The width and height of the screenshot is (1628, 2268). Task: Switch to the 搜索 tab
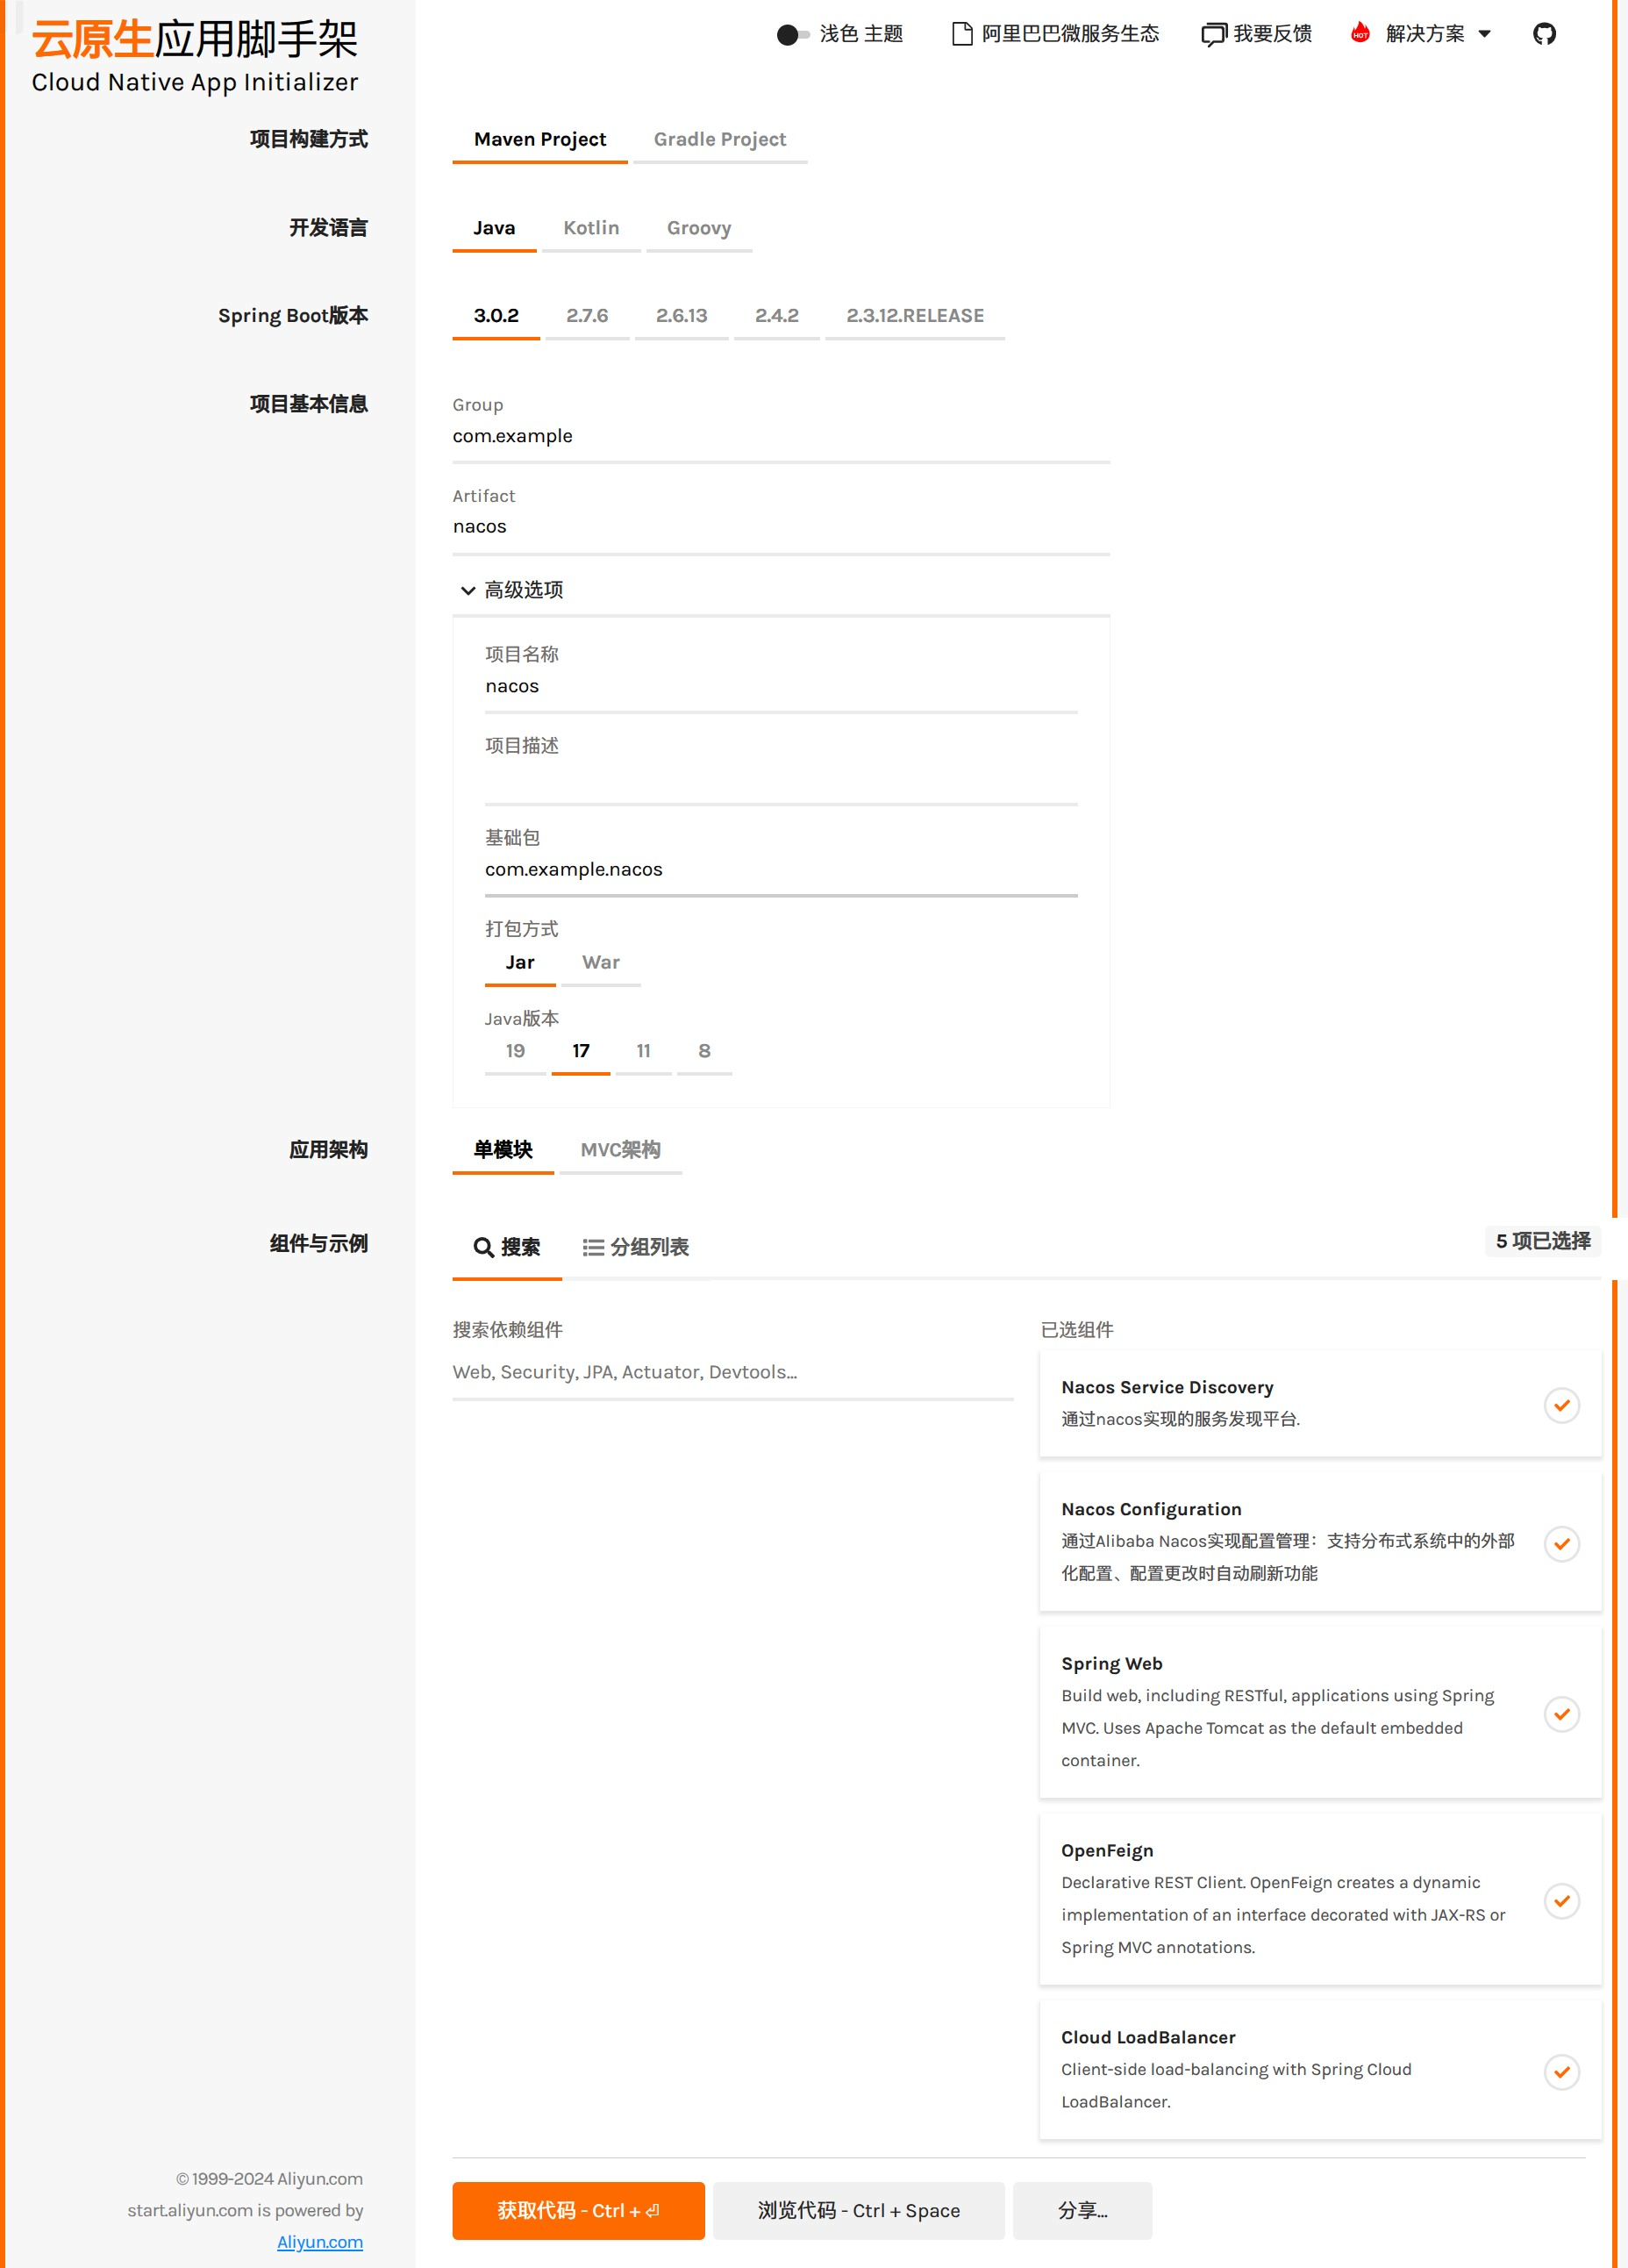[507, 1248]
